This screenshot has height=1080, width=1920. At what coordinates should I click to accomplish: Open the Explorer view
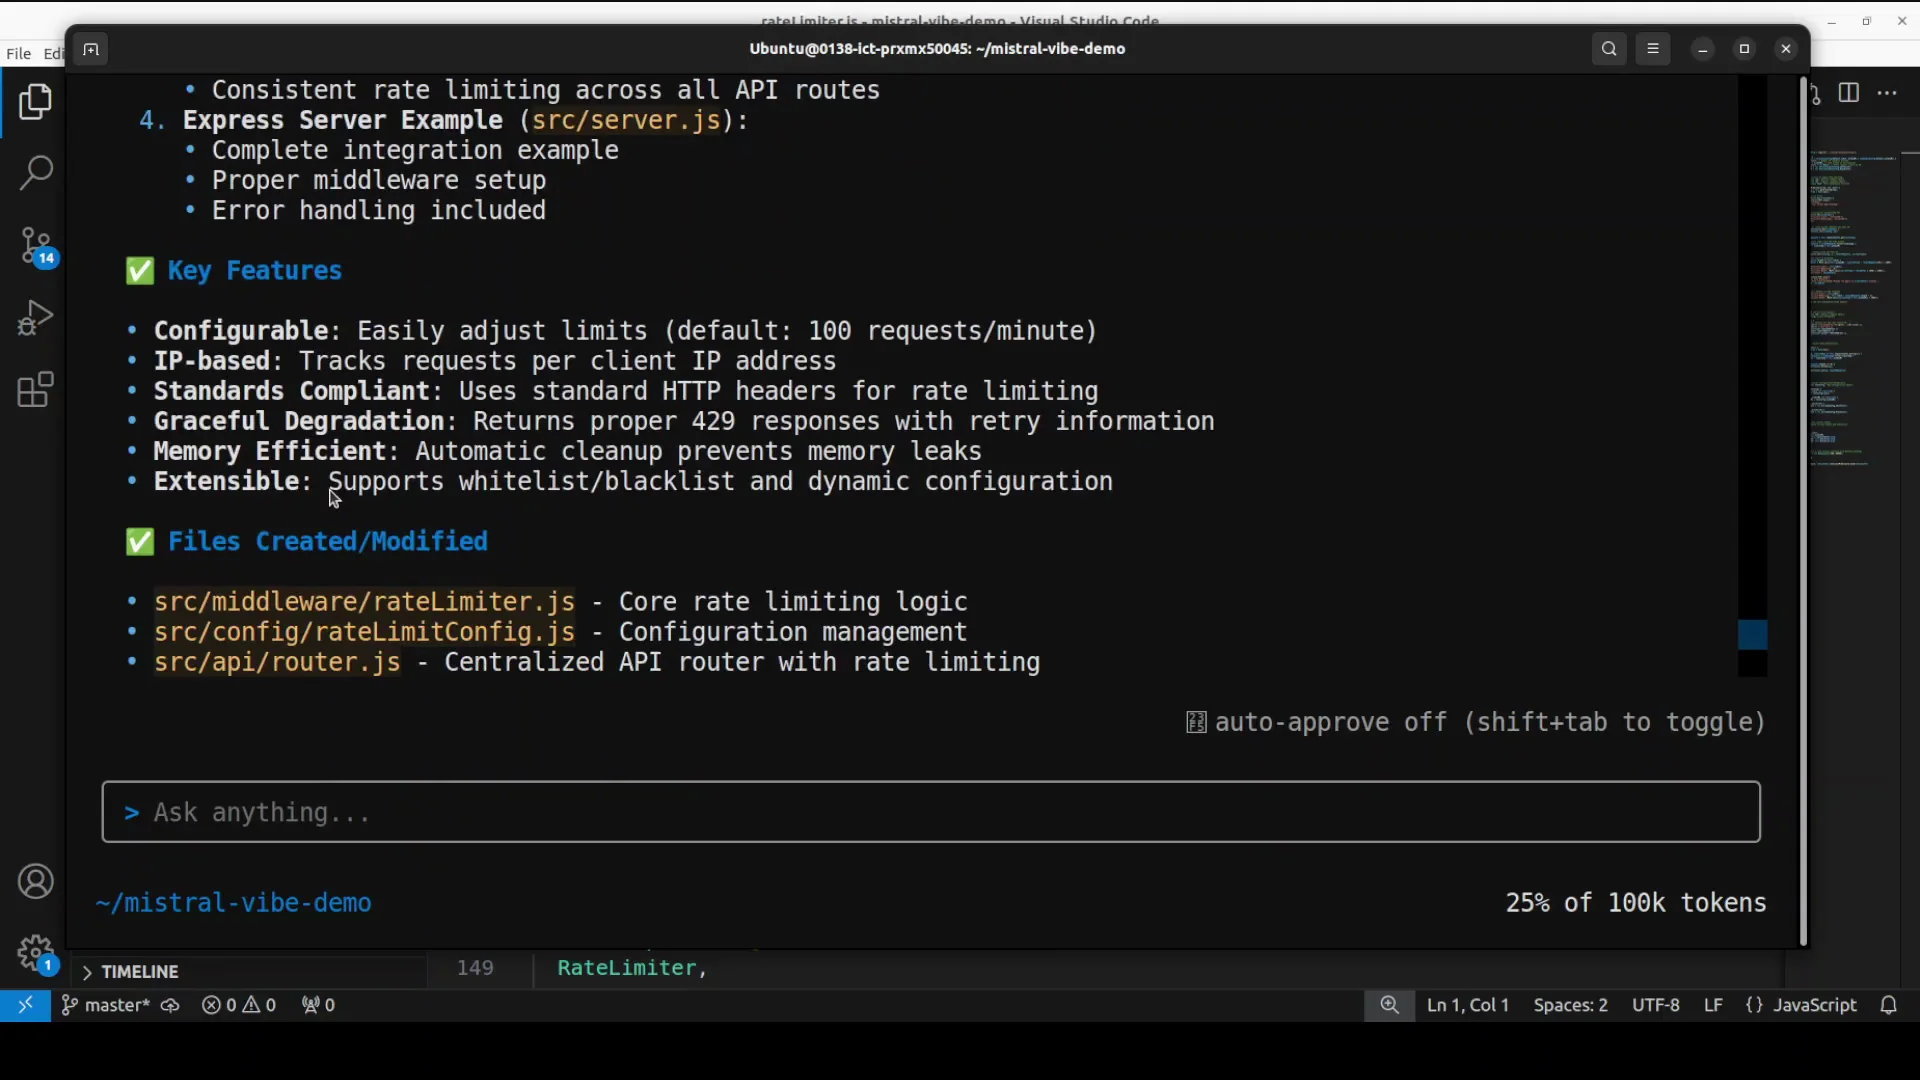pos(36,101)
